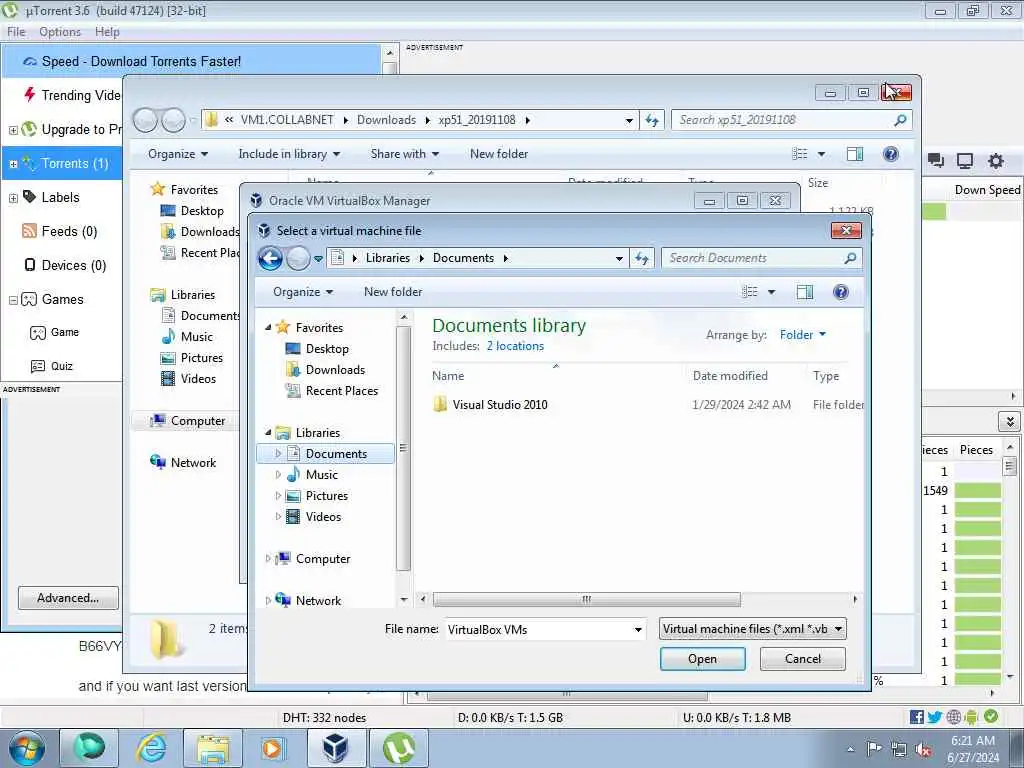The image size is (1024, 768).
Task: Open the view options dropdown arrow in the file dialog
Action: pos(771,292)
